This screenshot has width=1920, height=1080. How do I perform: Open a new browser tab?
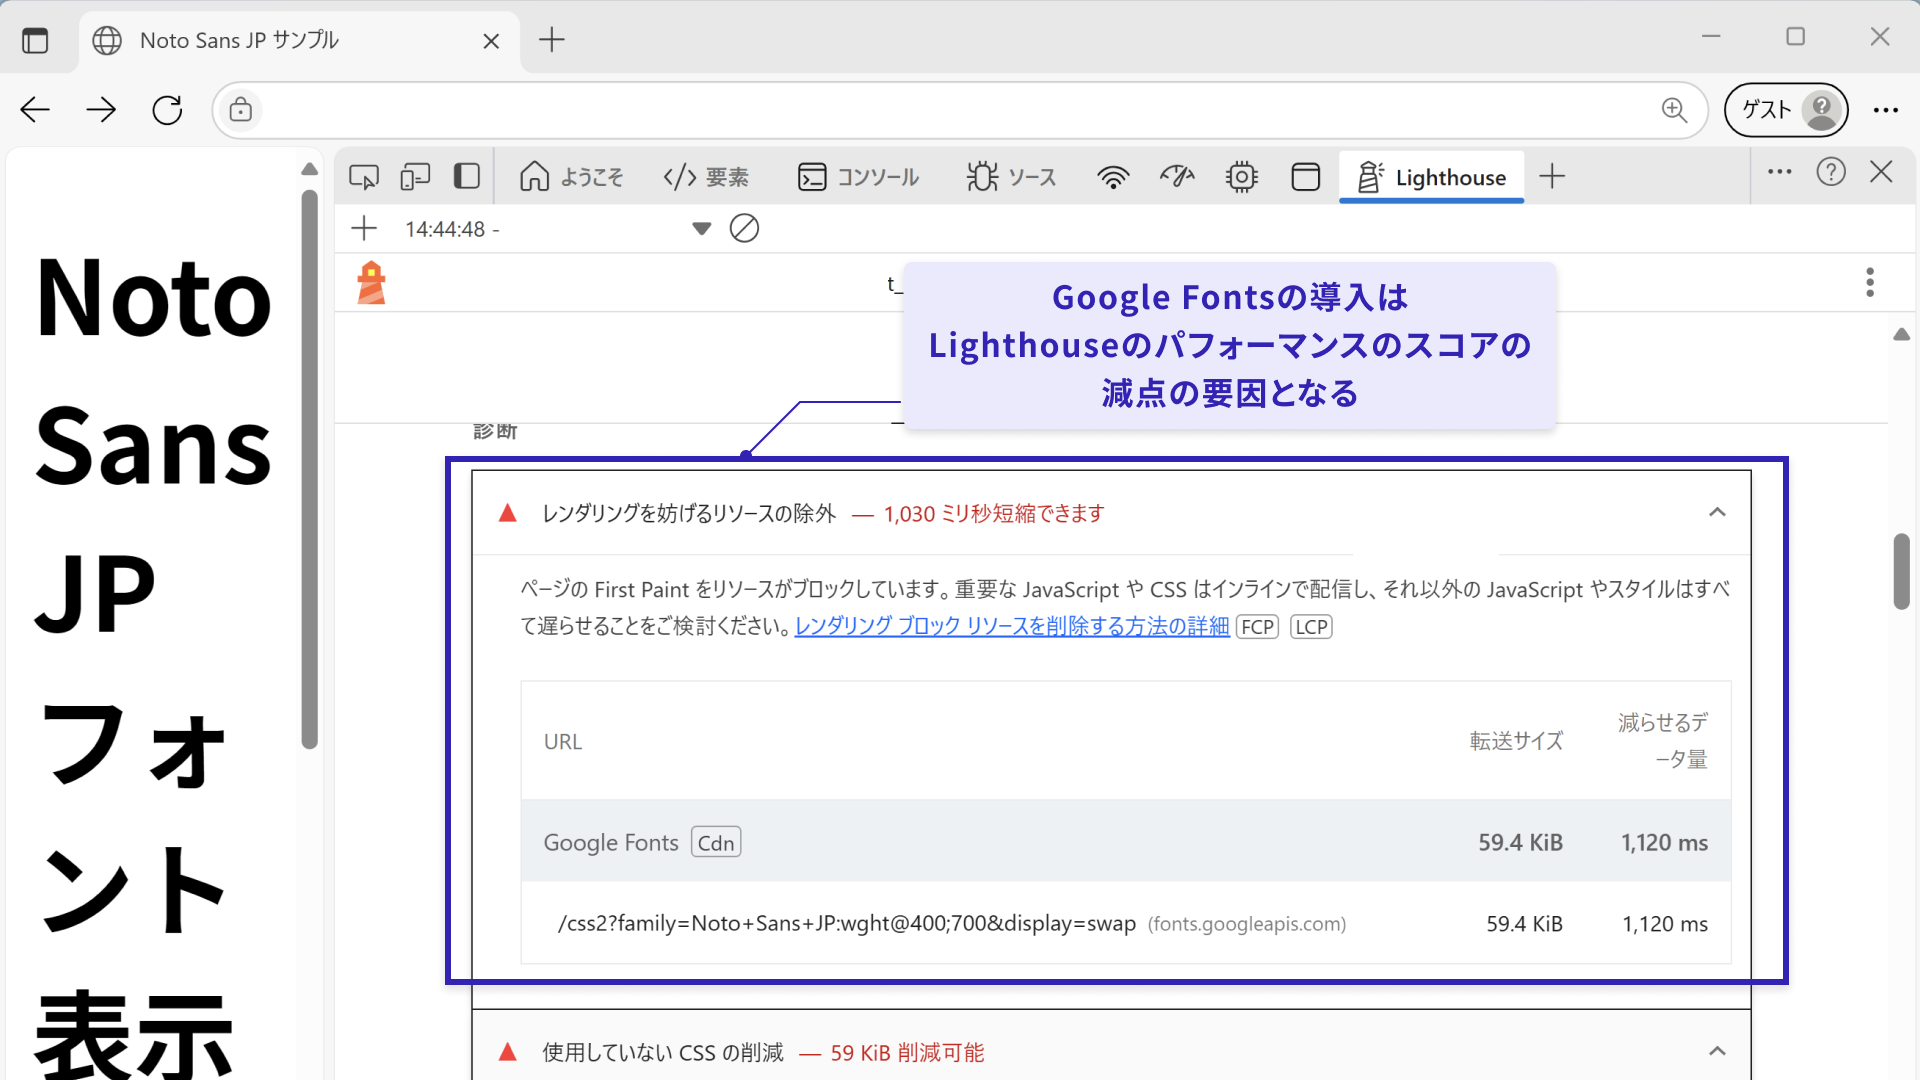click(x=552, y=40)
